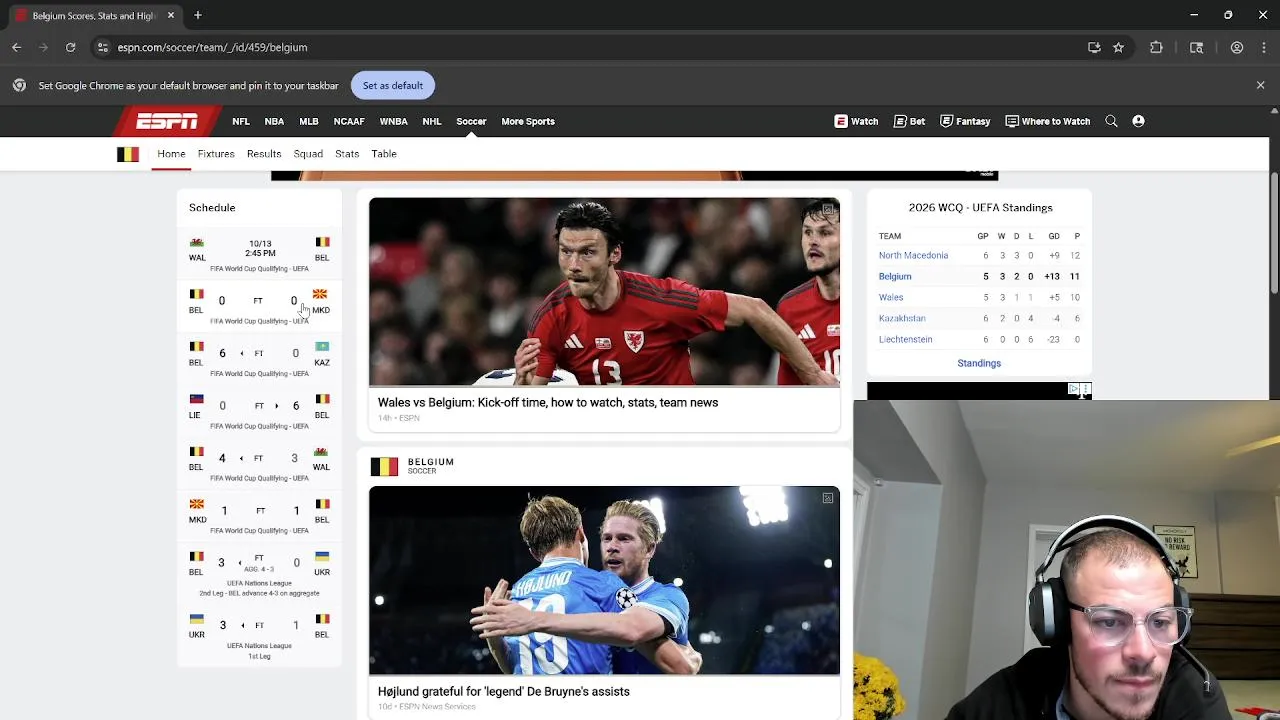The image size is (1280, 720).
Task: Open the Wales player article image
Action: (x=604, y=291)
